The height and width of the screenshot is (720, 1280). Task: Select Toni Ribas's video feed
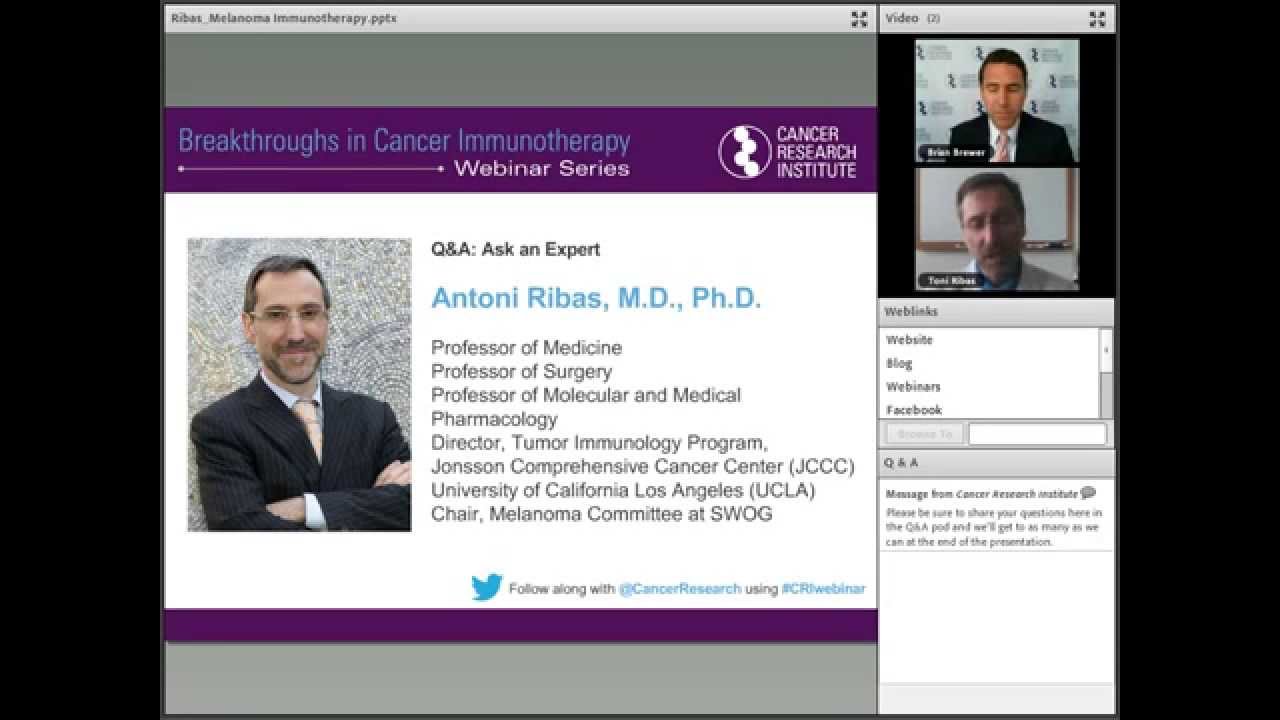tap(996, 229)
